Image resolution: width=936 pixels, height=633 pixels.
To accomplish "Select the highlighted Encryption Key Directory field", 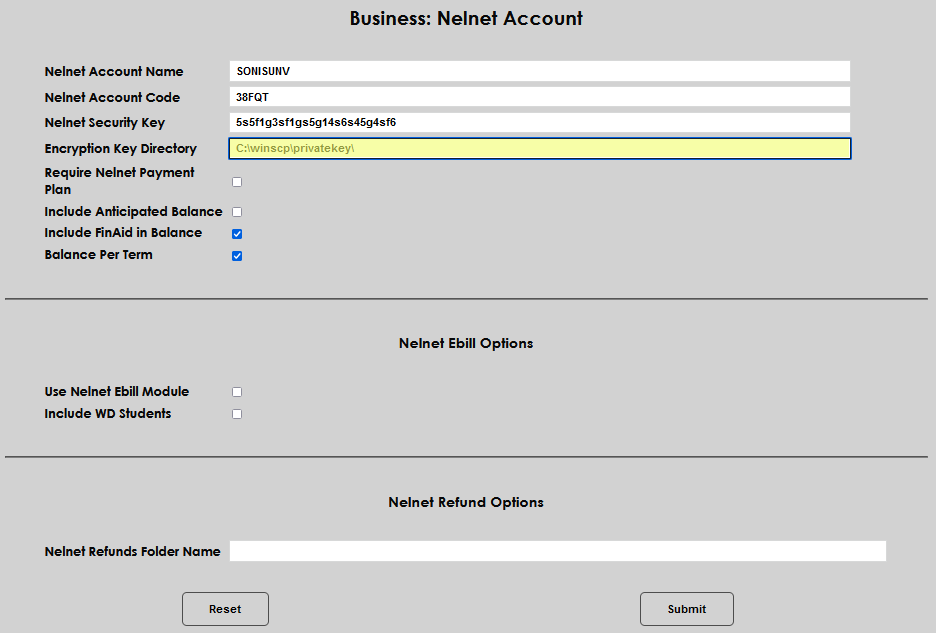I will pos(538,148).
